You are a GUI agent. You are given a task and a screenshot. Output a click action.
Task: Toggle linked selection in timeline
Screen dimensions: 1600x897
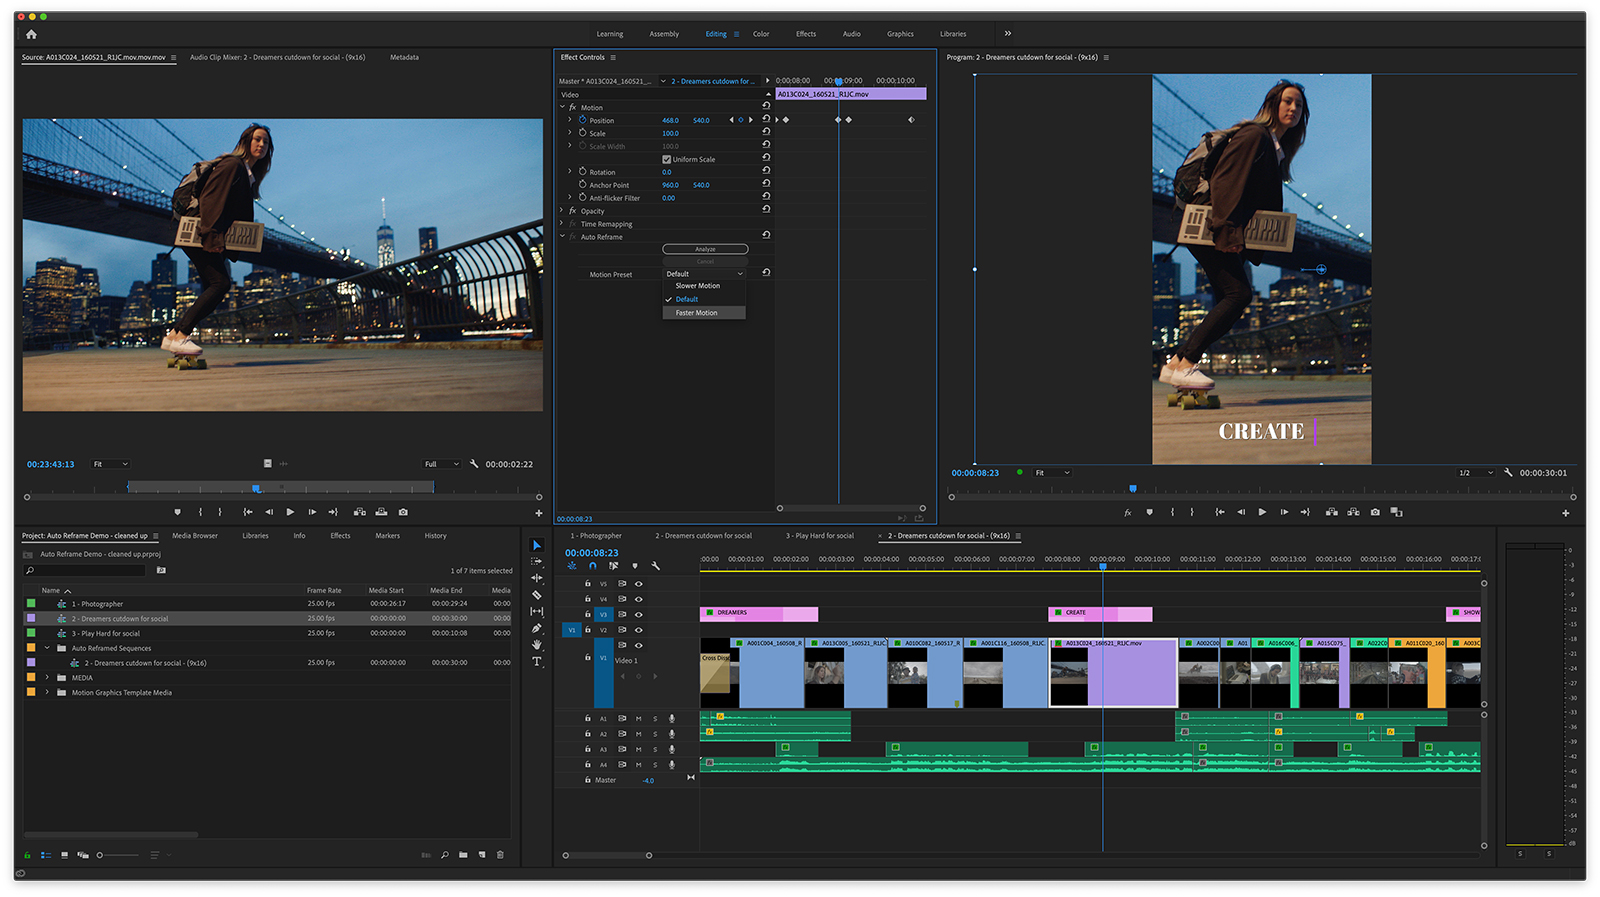point(614,566)
